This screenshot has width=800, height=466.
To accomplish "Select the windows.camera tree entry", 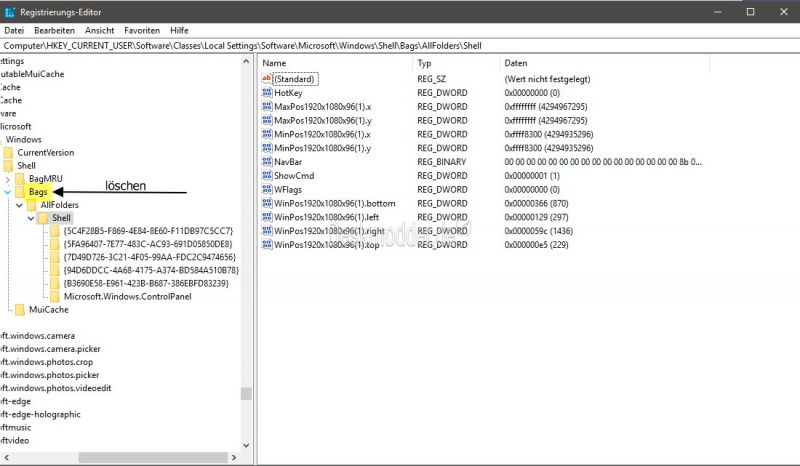I will click(x=38, y=335).
